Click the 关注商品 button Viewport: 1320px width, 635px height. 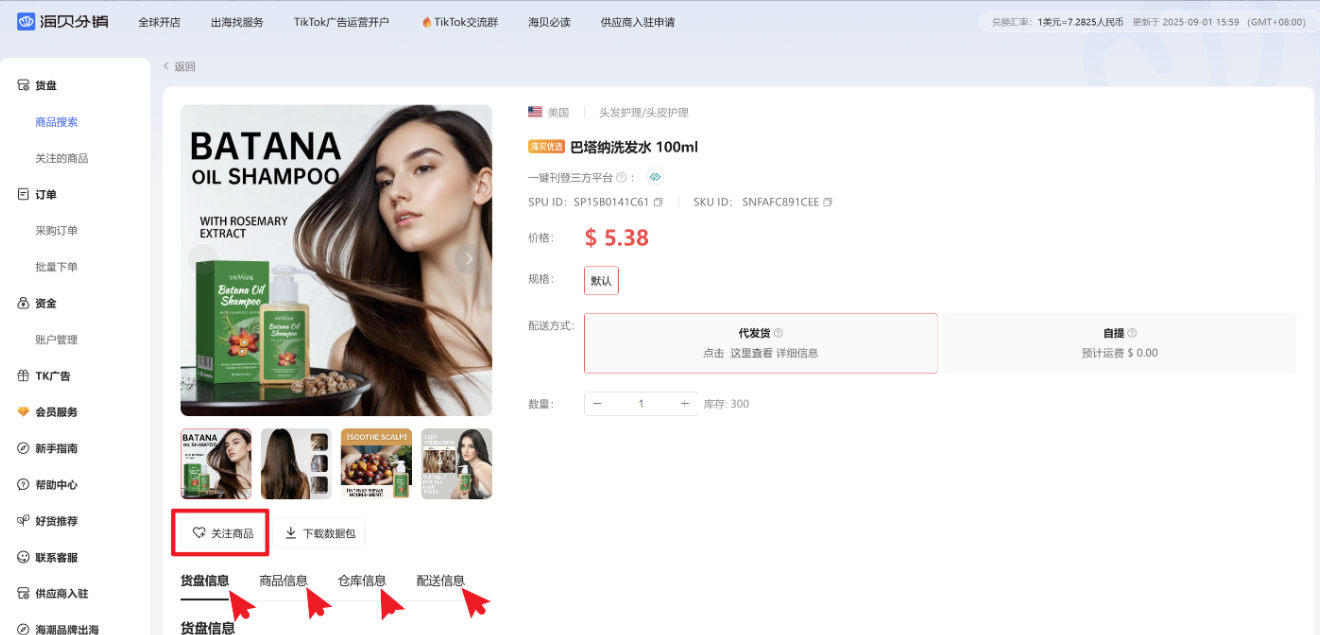pos(222,533)
